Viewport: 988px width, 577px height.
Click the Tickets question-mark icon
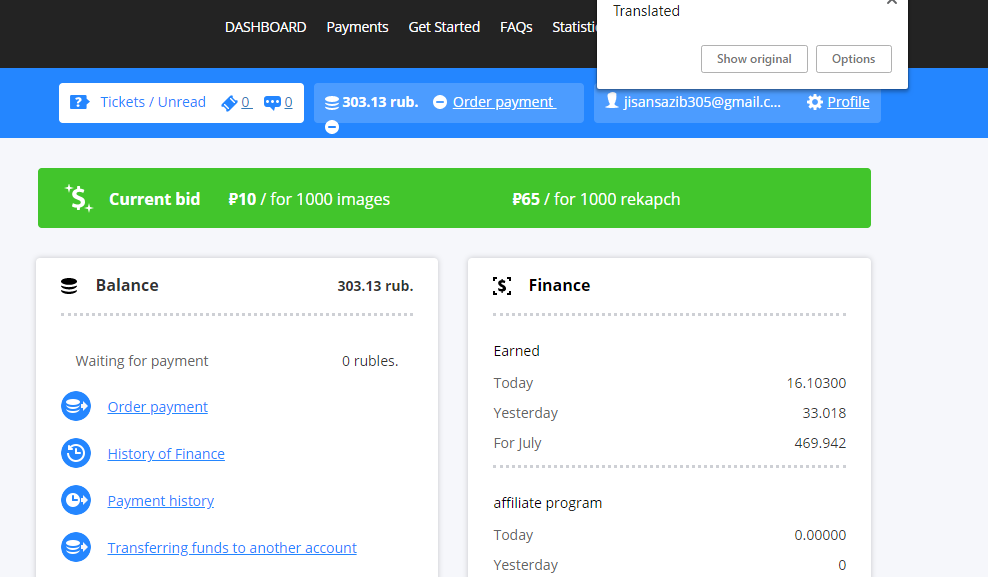point(80,102)
